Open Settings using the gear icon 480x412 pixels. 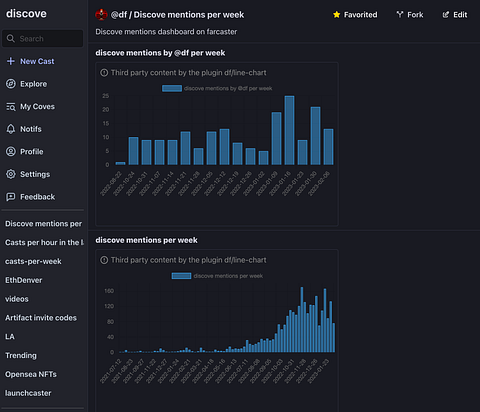11,174
